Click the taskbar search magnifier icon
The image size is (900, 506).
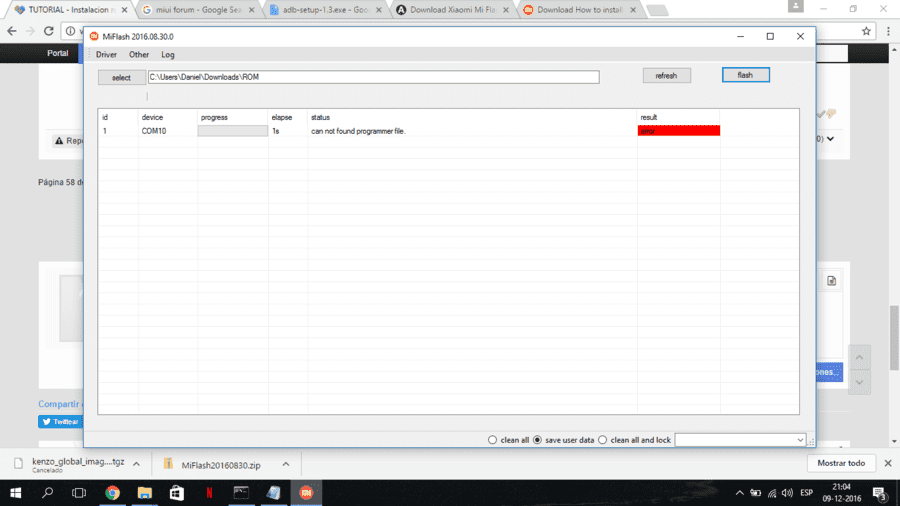click(x=48, y=493)
